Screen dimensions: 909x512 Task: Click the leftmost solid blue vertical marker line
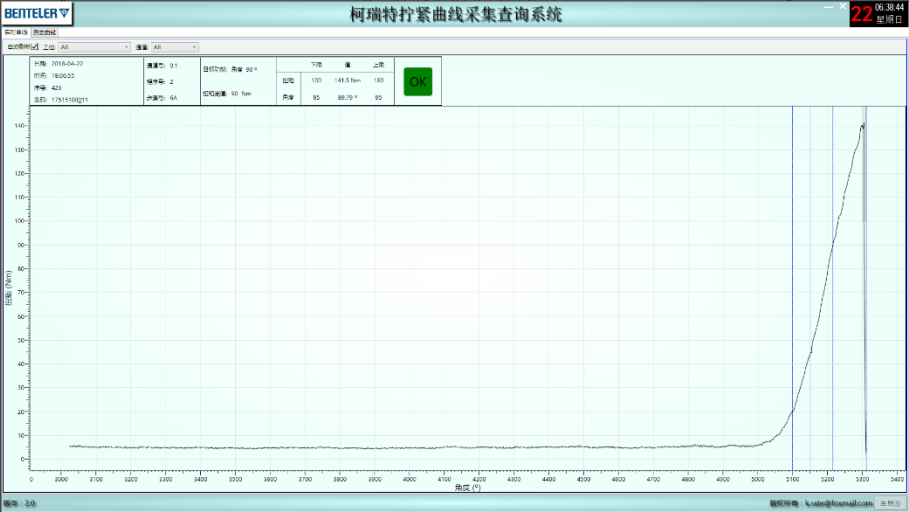pyautogui.click(x=792, y=288)
